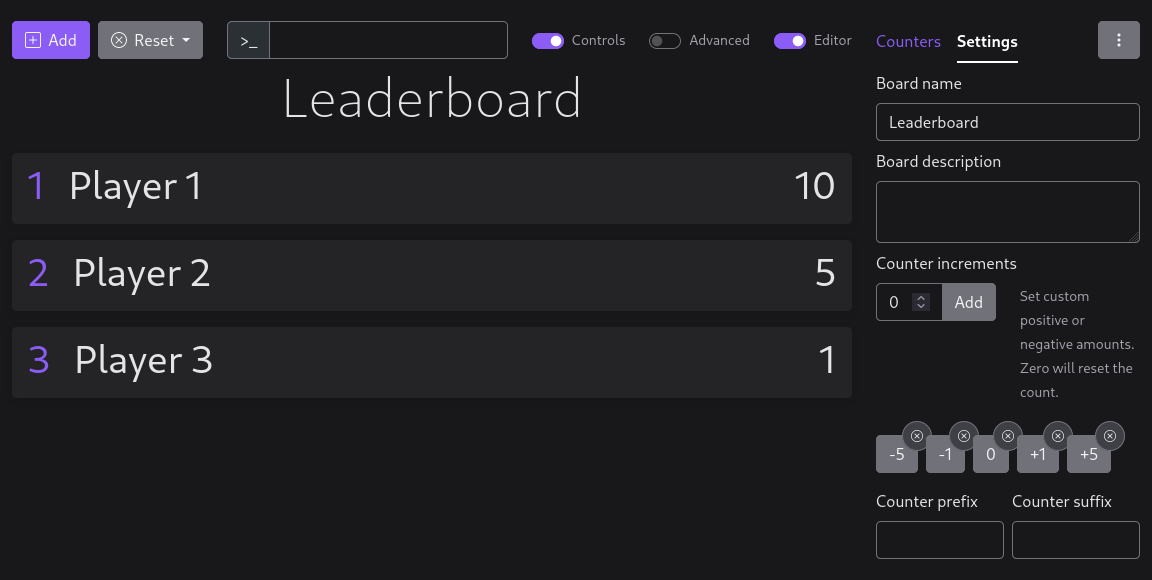1152x580 pixels.
Task: Turn off the Editor toggle
Action: coord(790,41)
